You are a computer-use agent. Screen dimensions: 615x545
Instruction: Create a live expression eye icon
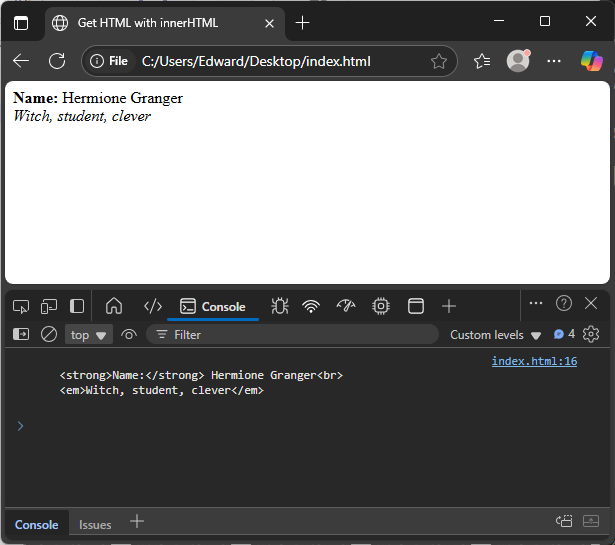pyautogui.click(x=129, y=335)
